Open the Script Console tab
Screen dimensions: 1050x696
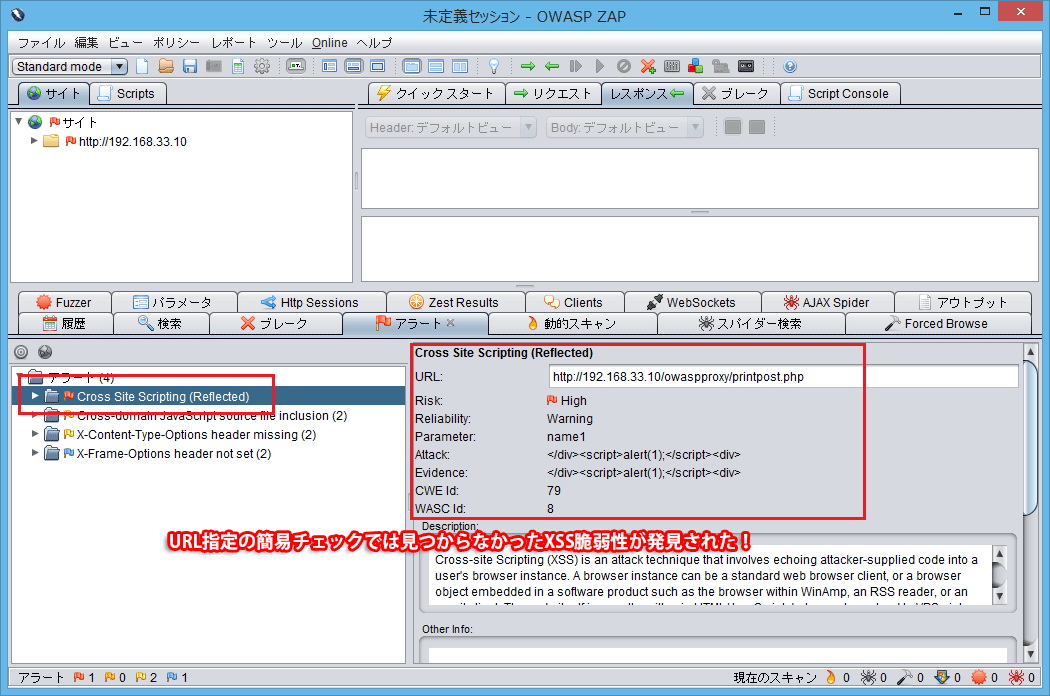pos(840,94)
